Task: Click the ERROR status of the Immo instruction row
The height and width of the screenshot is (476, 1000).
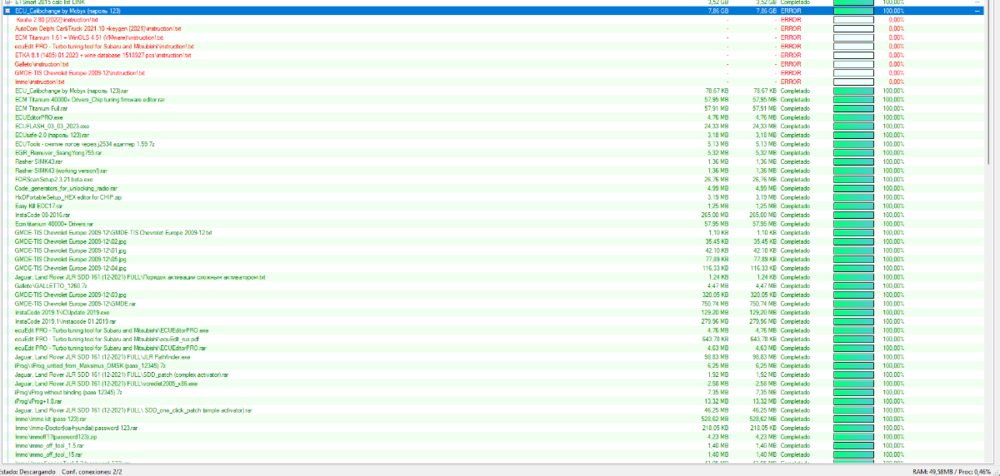Action: click(790, 82)
